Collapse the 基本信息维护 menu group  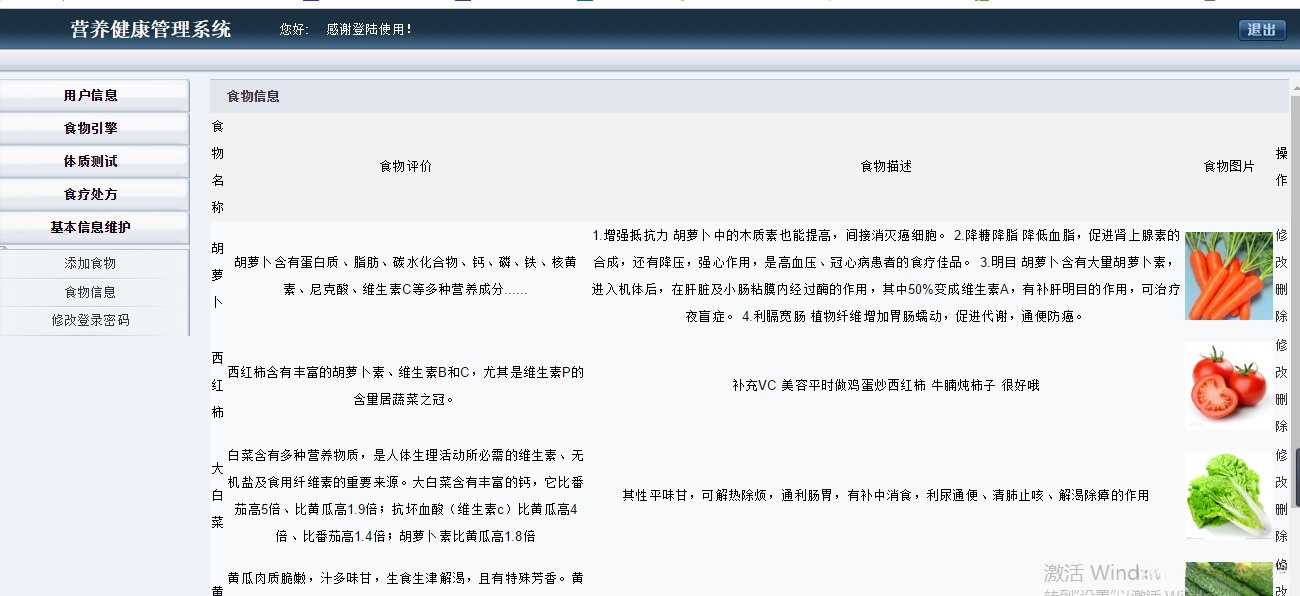[x=94, y=227]
